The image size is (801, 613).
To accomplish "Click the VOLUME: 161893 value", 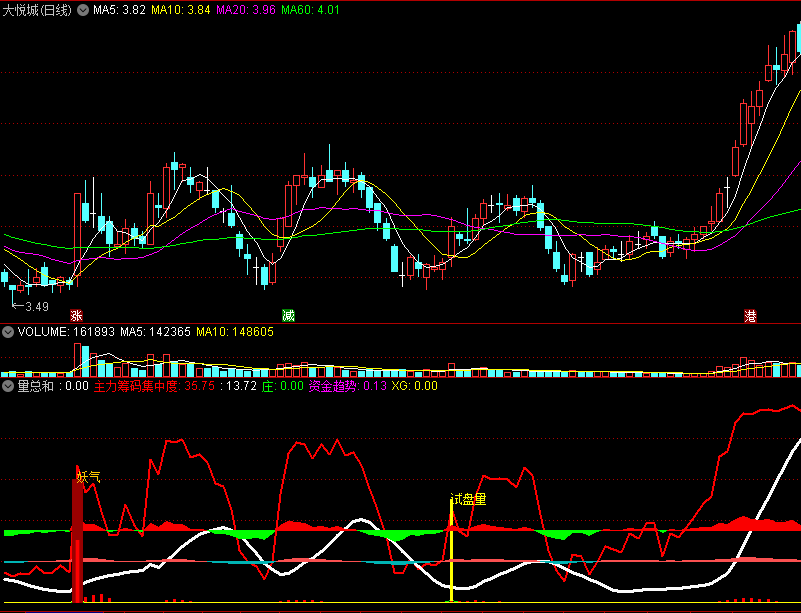I will click(66, 332).
